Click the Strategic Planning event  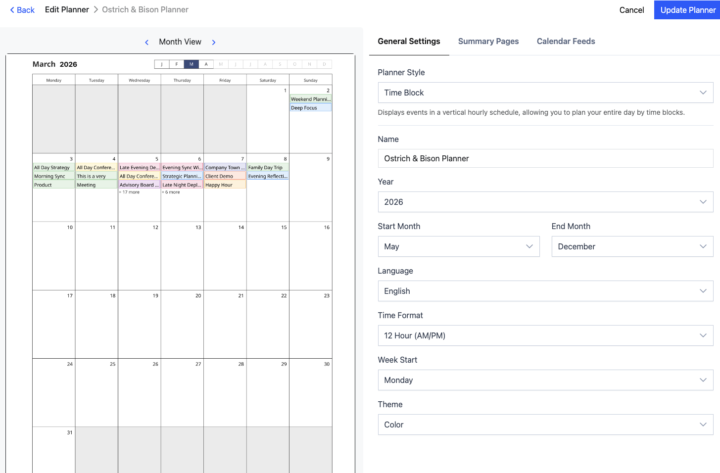coord(182,176)
